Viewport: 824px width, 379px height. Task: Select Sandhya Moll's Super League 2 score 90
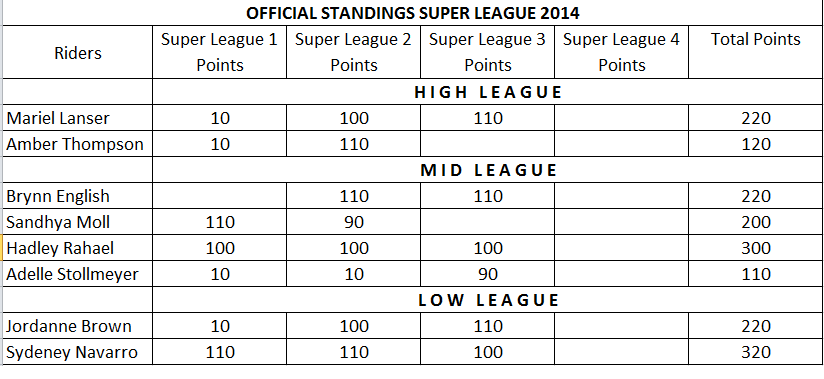[x=354, y=222]
